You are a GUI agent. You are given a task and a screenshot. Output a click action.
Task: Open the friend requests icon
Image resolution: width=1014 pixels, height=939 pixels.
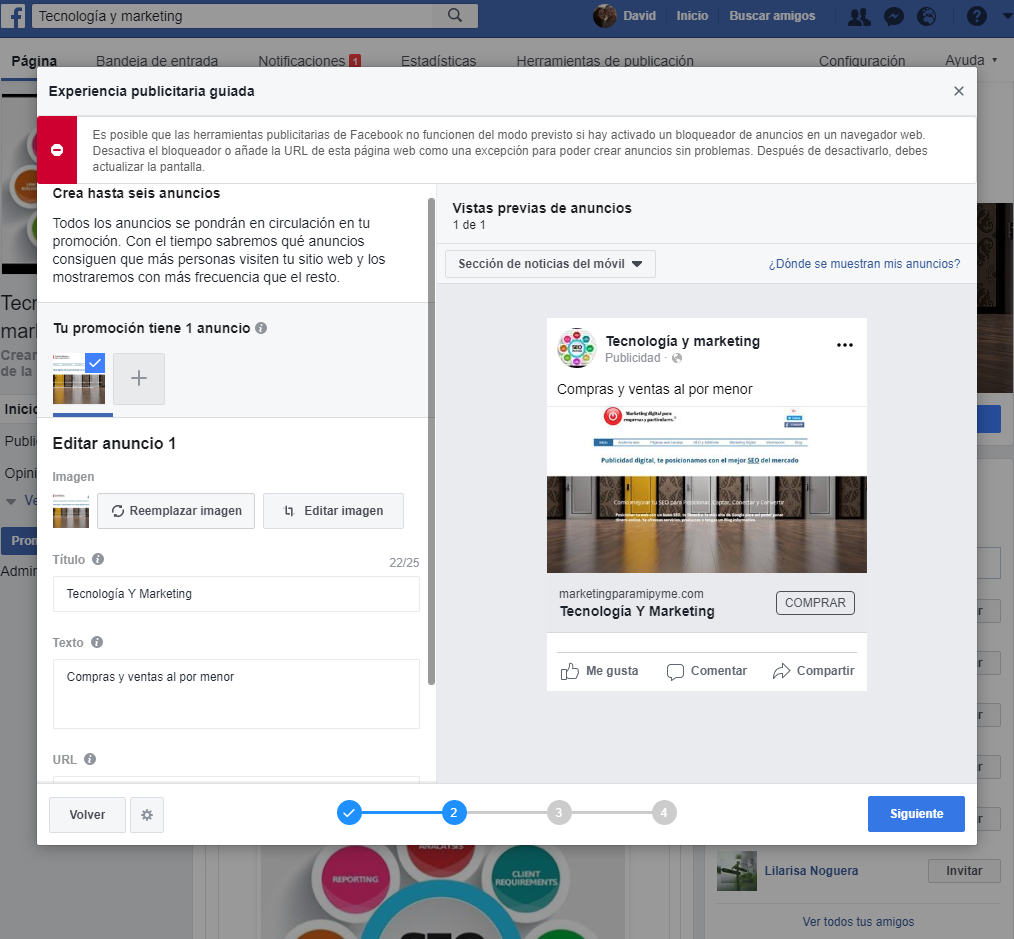[859, 16]
